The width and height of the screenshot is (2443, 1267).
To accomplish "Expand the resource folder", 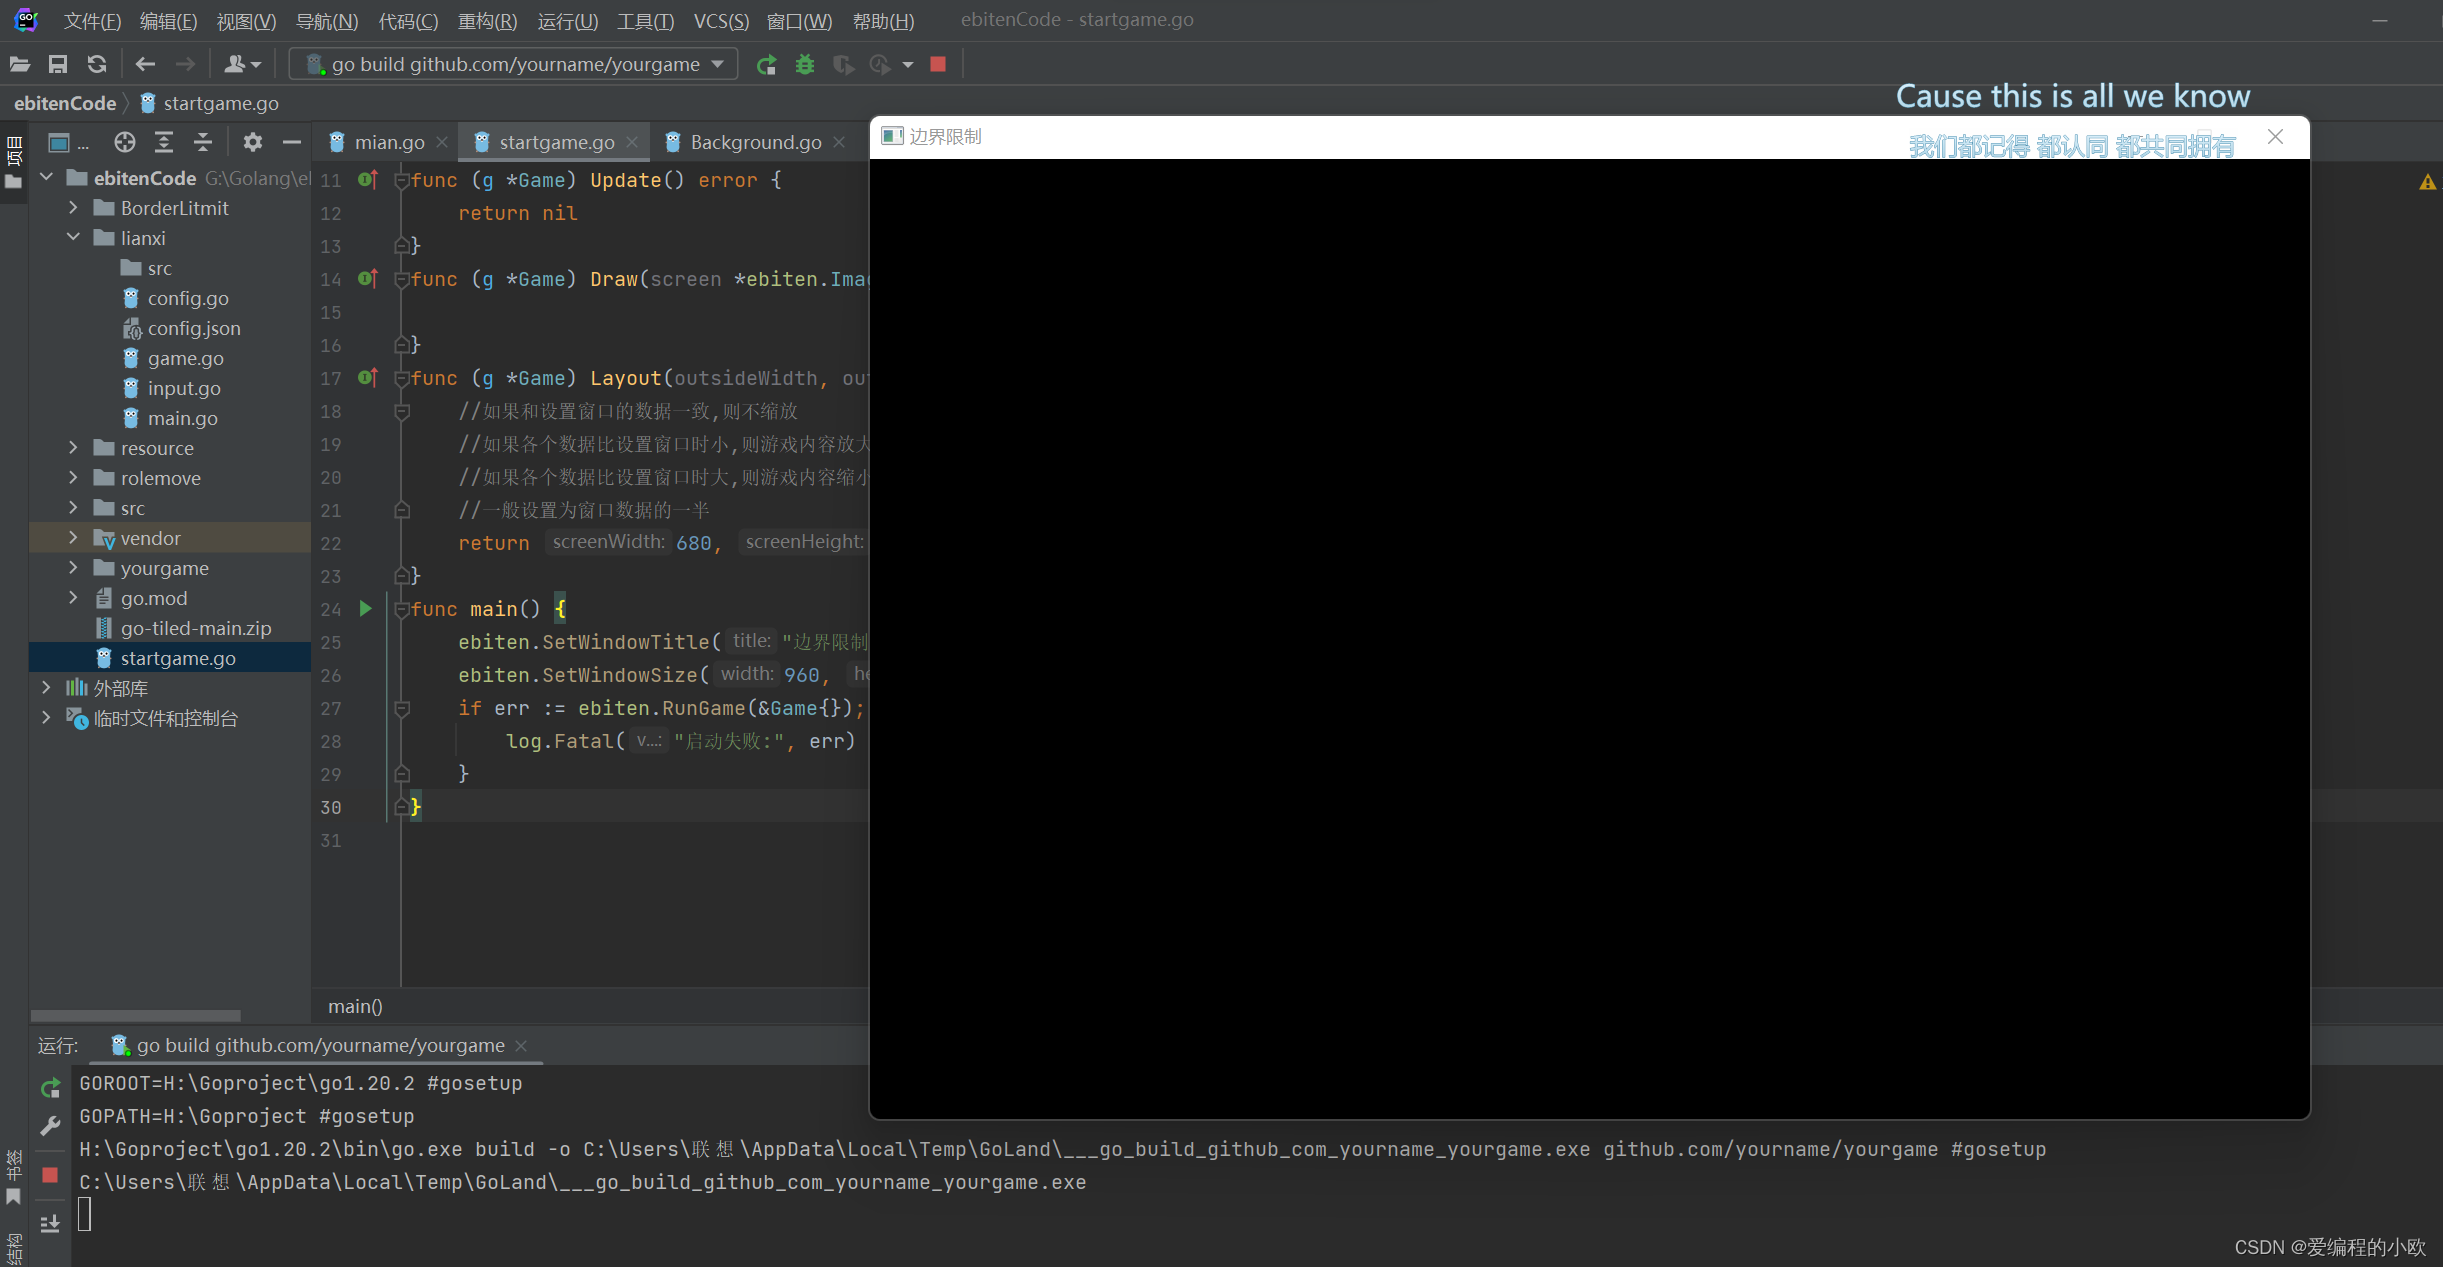I will [x=73, y=448].
